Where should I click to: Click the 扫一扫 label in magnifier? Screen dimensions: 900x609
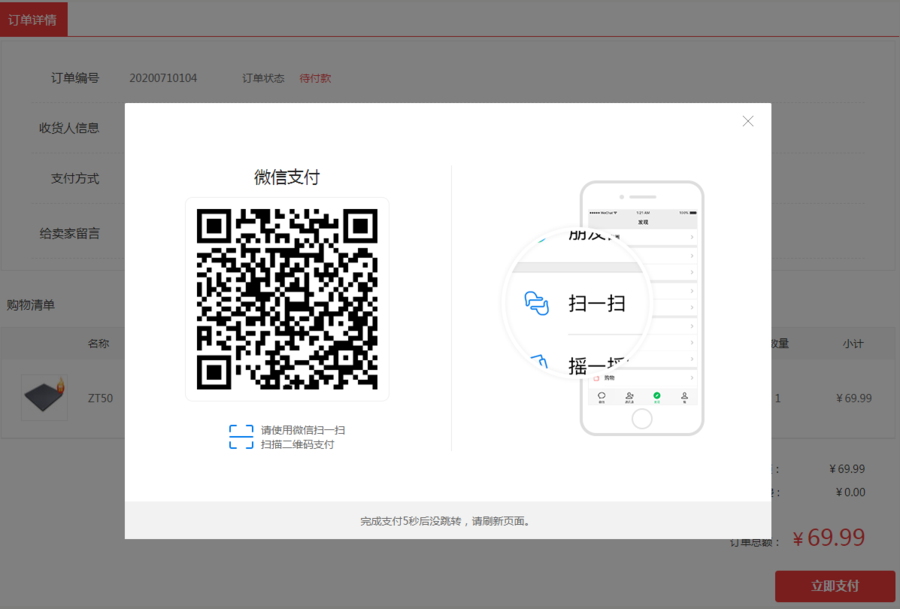[x=597, y=303]
